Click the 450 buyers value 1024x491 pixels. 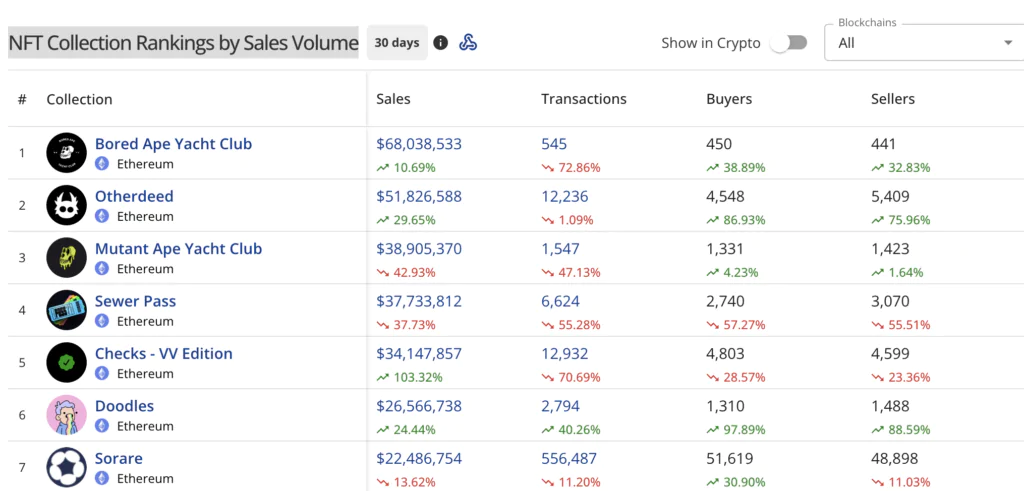[719, 144]
